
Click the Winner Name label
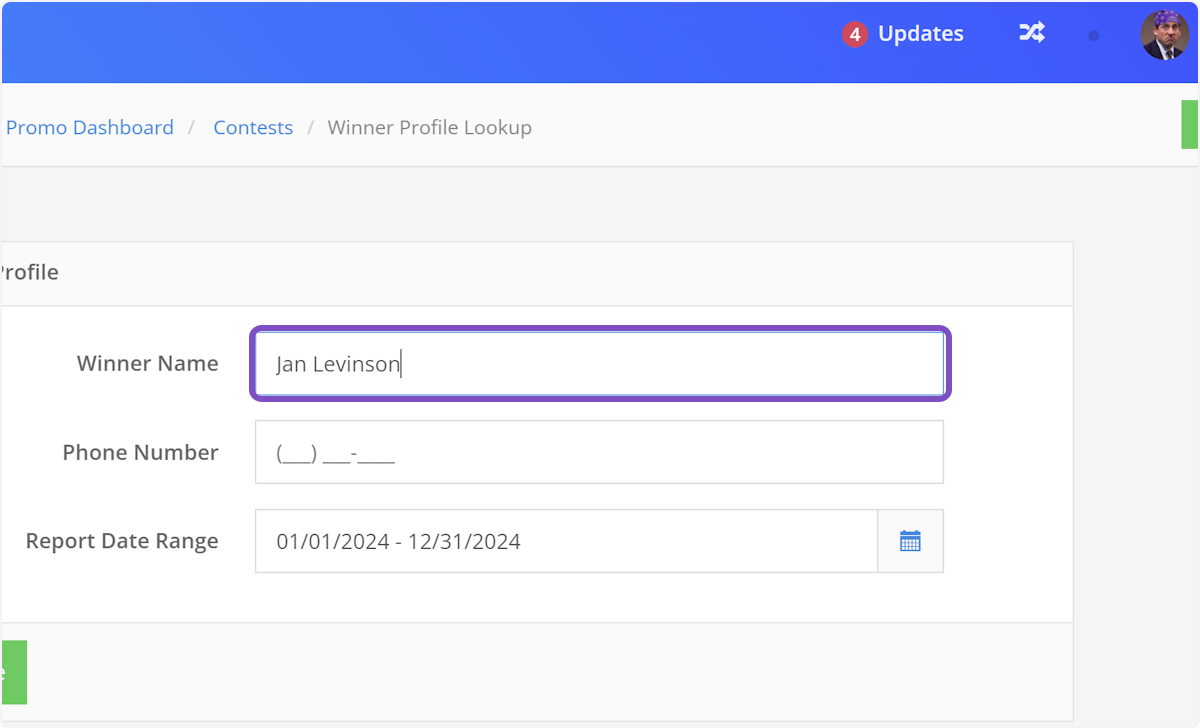click(147, 364)
